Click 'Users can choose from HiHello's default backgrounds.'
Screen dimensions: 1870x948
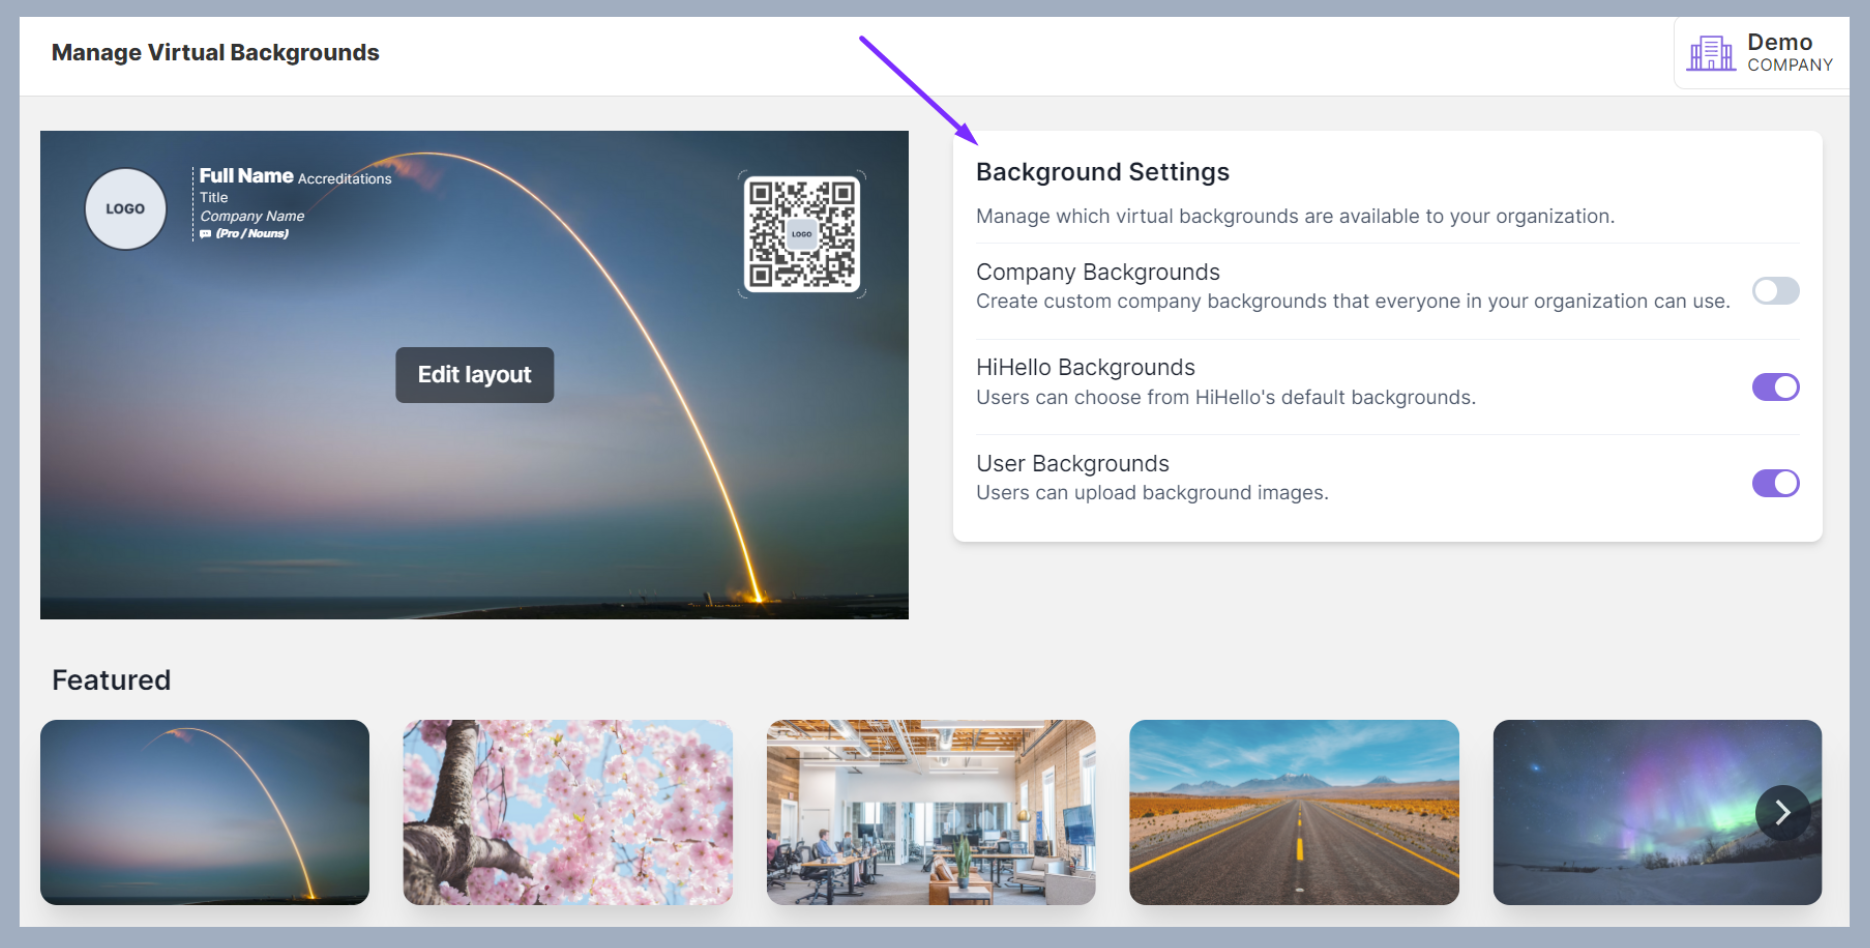pyautogui.click(x=1226, y=397)
